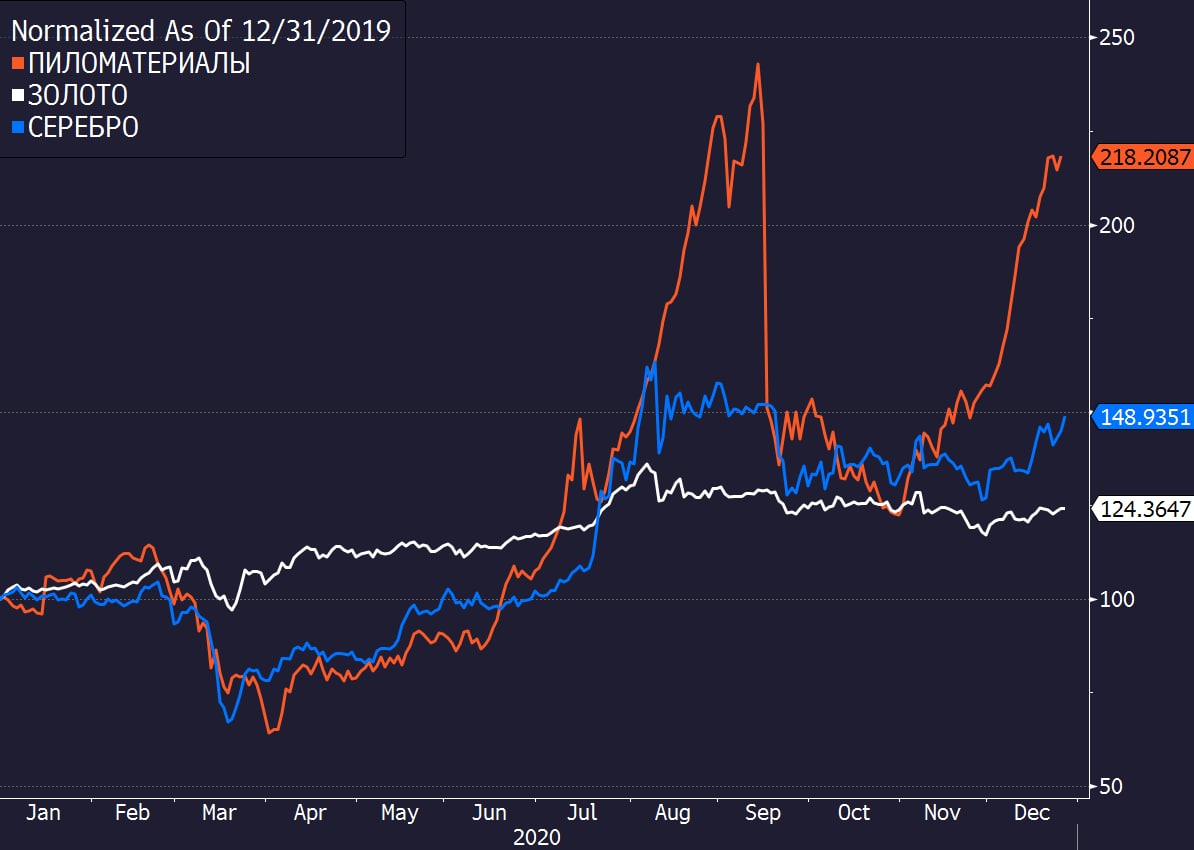Image resolution: width=1194 pixels, height=850 pixels.
Task: Click the blue 148.9351 value tag
Action: pos(1143,417)
